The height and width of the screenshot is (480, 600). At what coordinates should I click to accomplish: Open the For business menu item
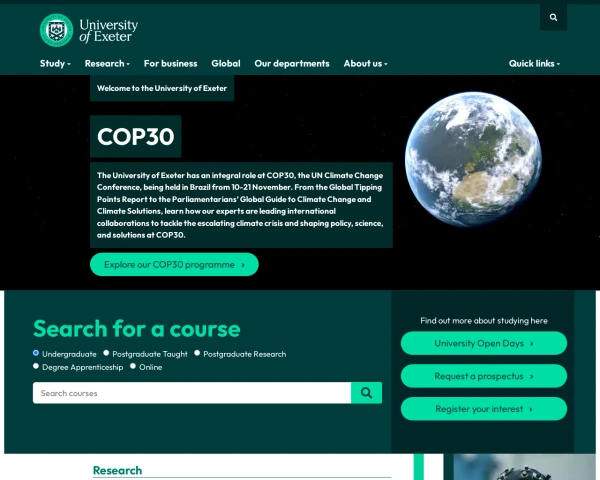[x=171, y=64]
